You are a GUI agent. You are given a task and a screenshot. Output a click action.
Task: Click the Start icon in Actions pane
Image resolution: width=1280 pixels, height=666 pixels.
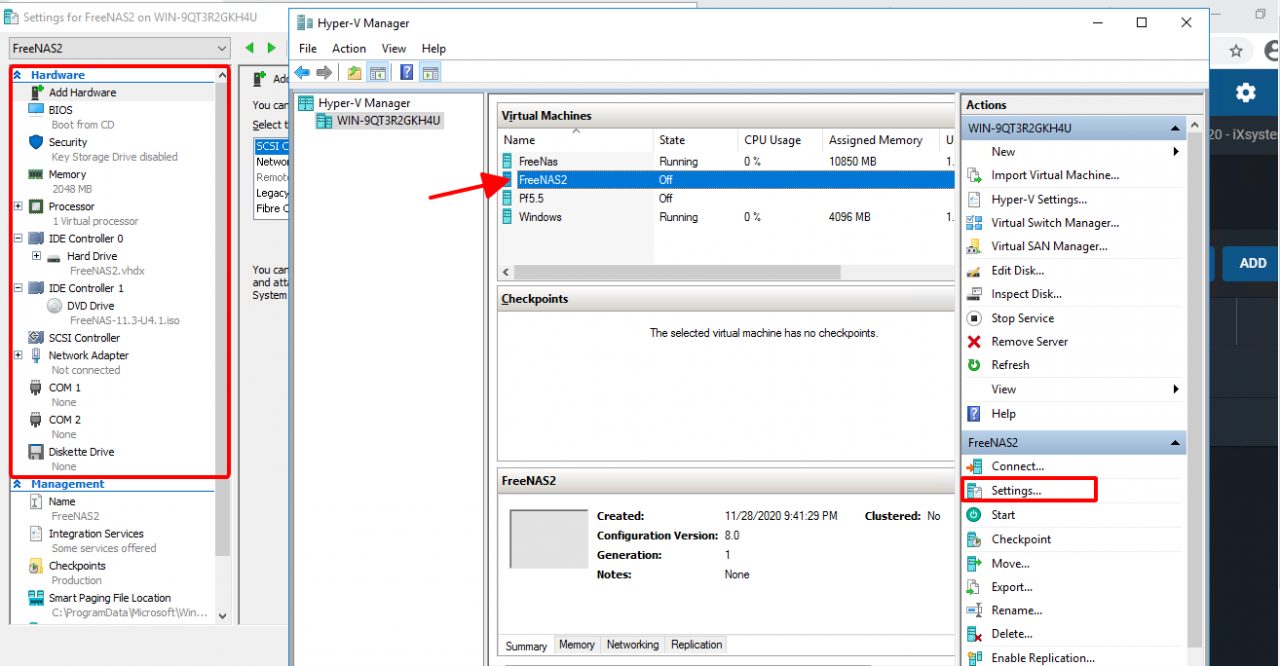[x=974, y=515]
